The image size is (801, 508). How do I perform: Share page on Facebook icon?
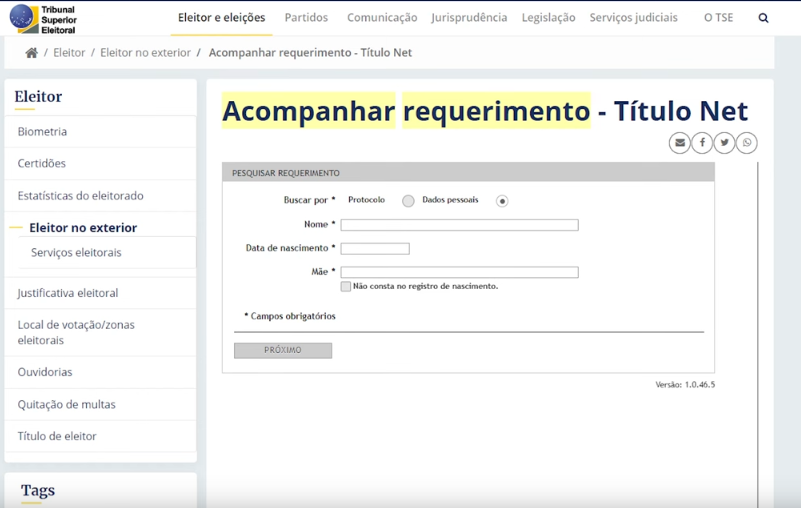point(702,143)
